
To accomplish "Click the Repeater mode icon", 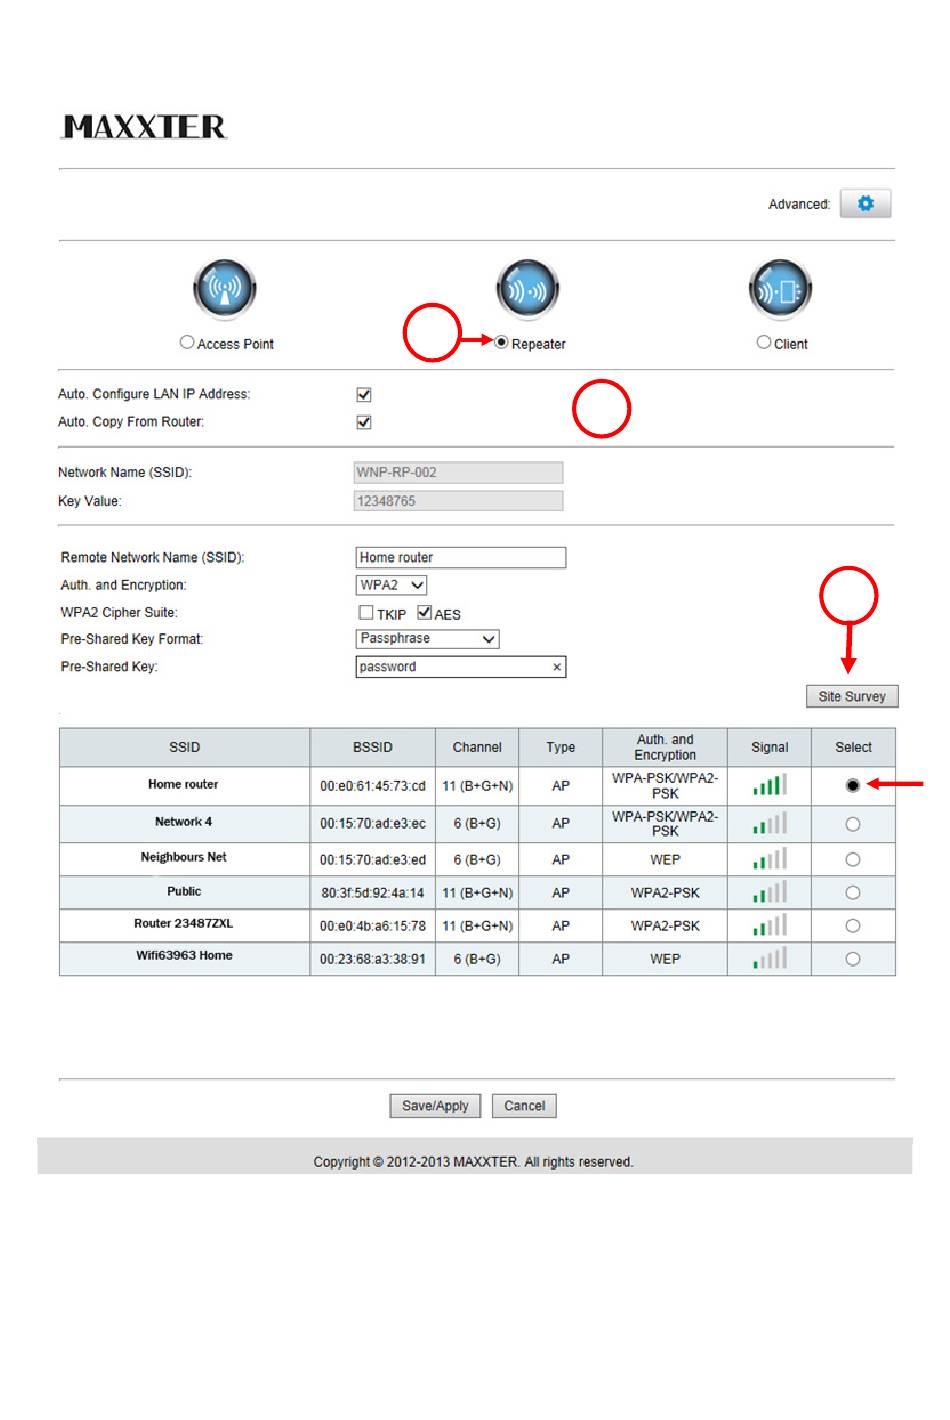I will click(x=527, y=290).
